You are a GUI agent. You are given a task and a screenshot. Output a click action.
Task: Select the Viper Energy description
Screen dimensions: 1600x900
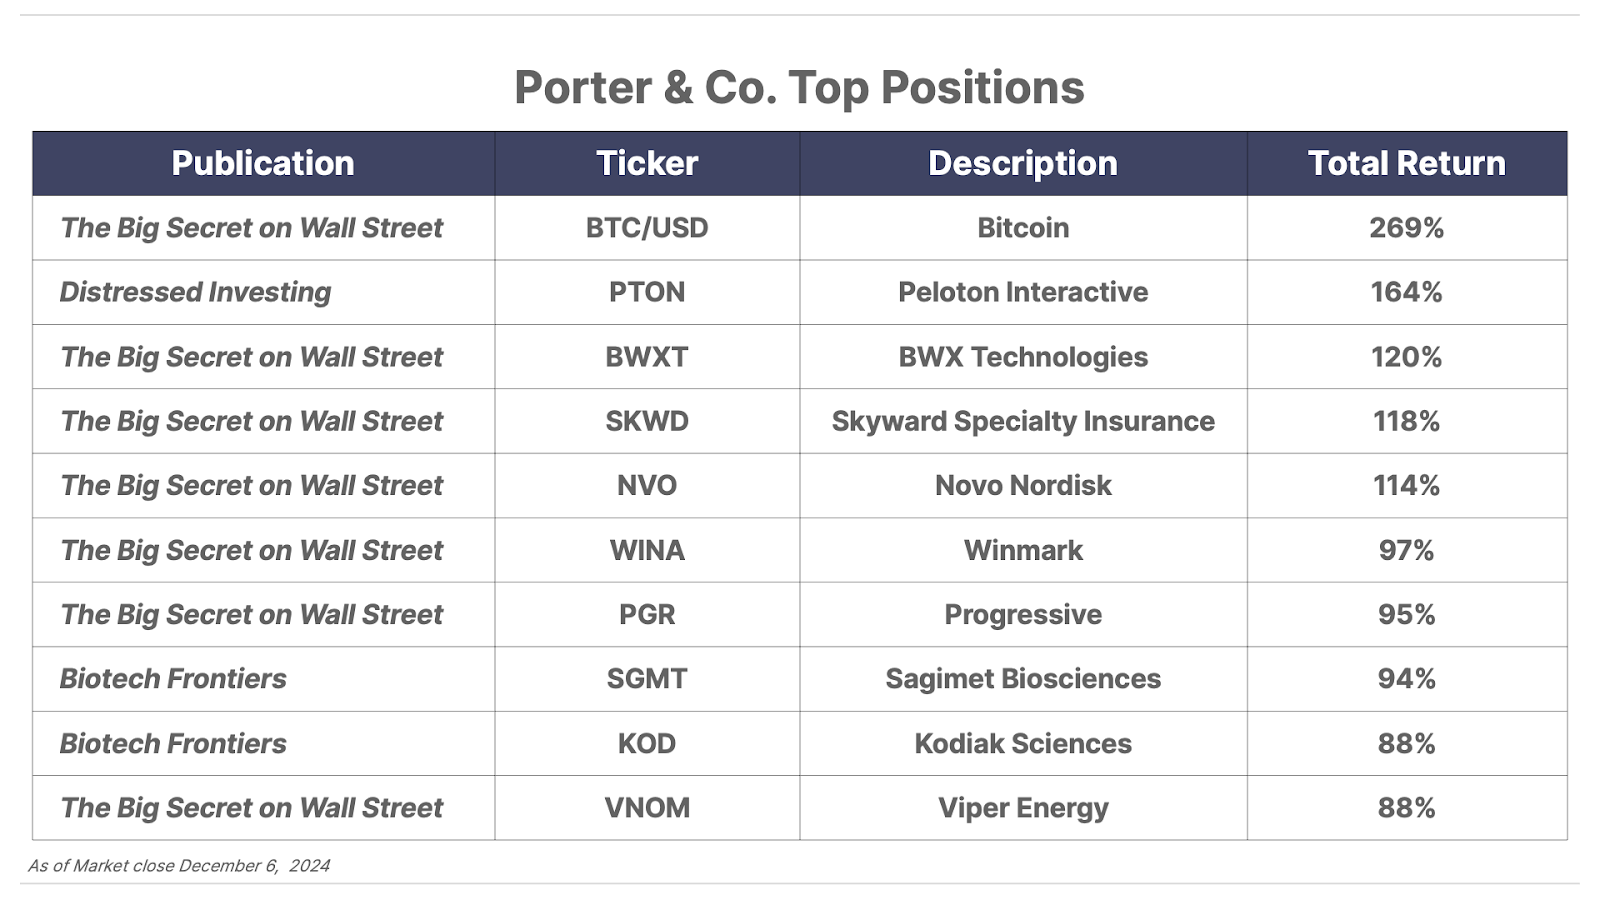(x=1023, y=808)
